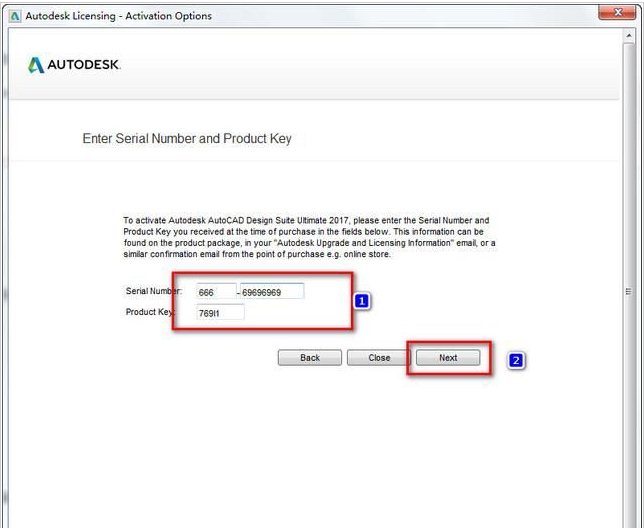Select the serial number field containing 69696969
Image resolution: width=644 pixels, height=528 pixels.
(x=272, y=292)
